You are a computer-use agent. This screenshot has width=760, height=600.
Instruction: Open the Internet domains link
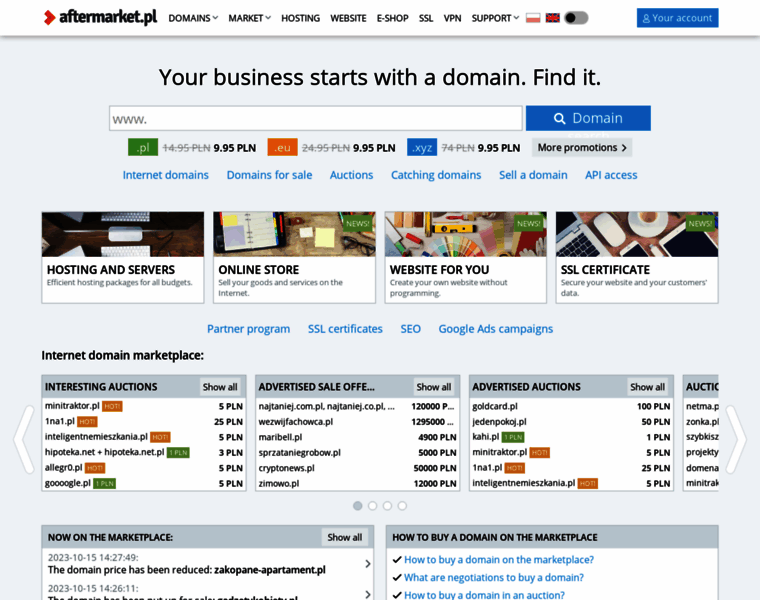click(x=165, y=175)
